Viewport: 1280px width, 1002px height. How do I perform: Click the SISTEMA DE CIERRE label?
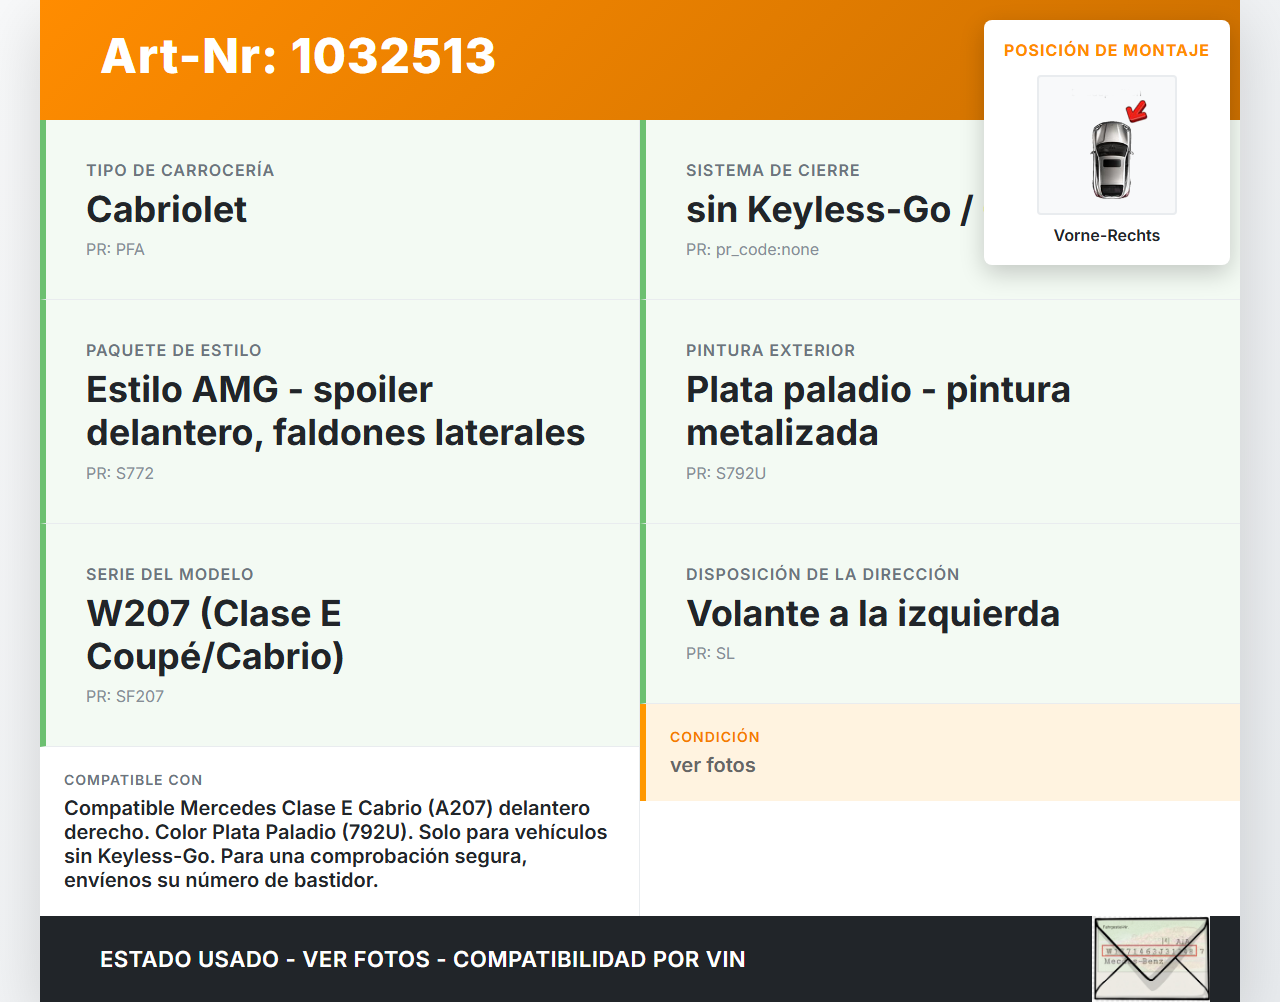point(773,170)
